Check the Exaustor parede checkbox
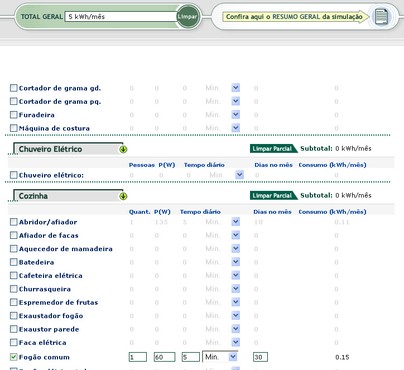 pos(13,329)
